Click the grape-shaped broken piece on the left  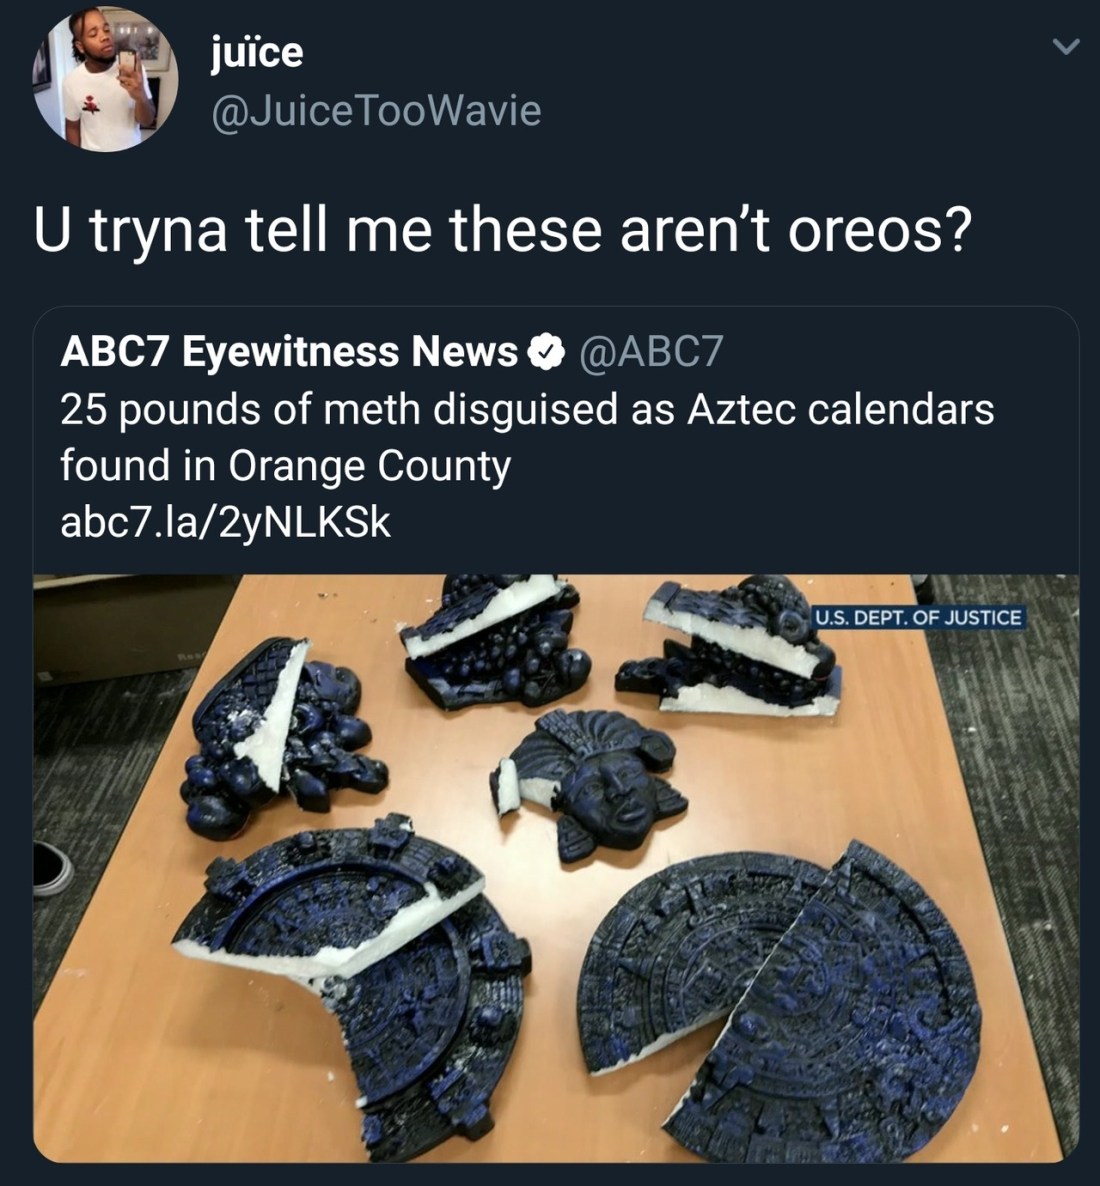pyautogui.click(x=283, y=737)
